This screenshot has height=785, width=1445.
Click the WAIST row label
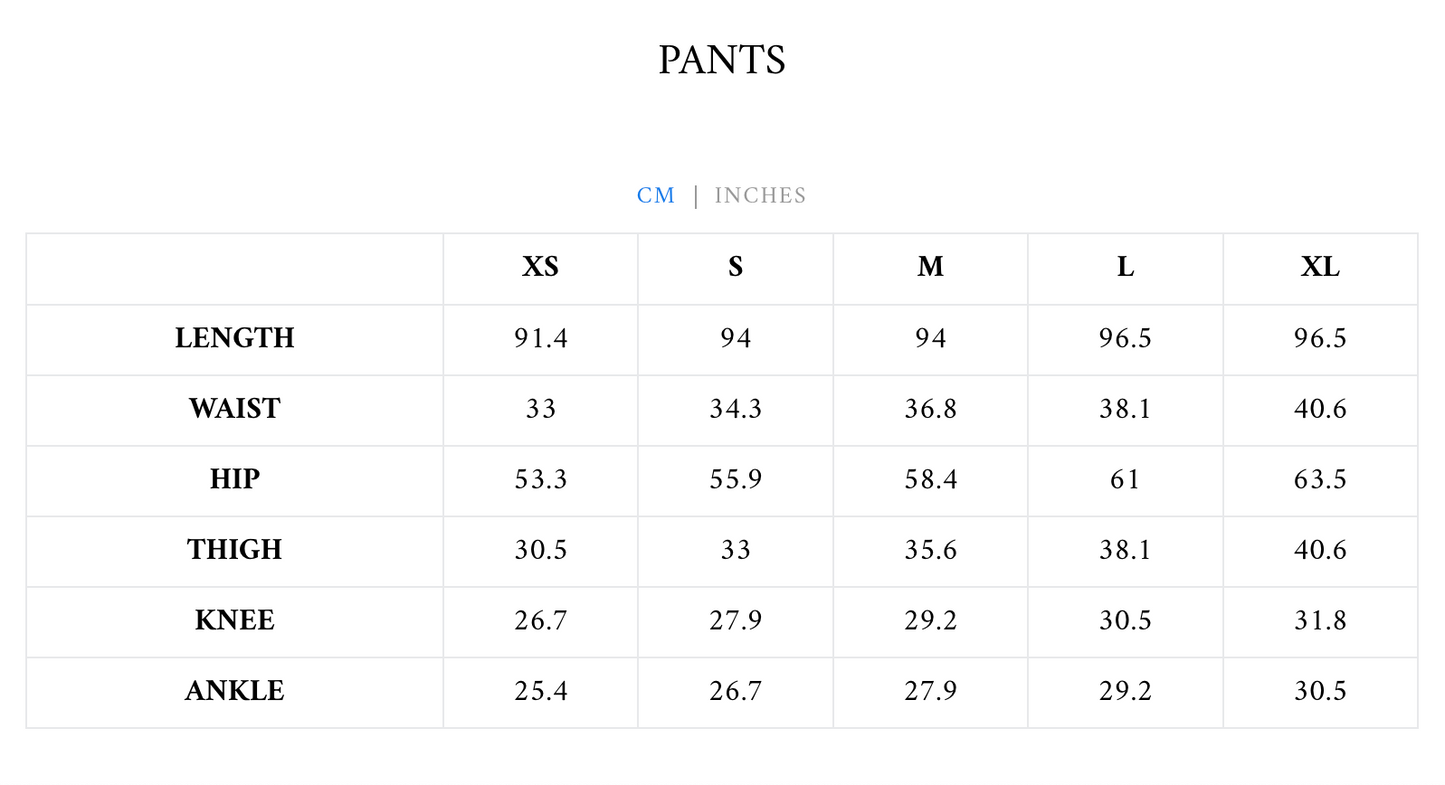235,409
